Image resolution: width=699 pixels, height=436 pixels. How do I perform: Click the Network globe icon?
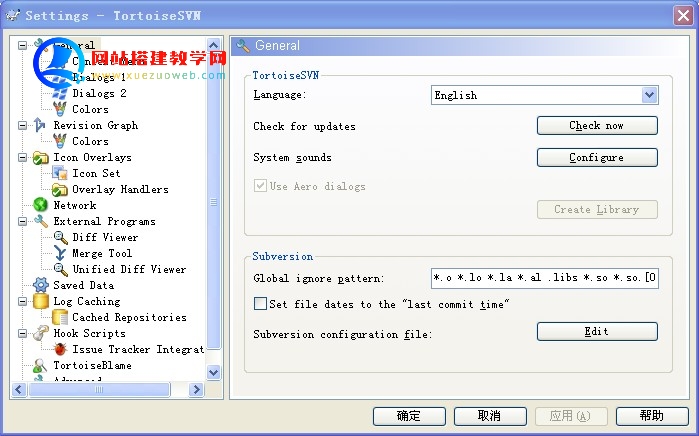[41, 205]
